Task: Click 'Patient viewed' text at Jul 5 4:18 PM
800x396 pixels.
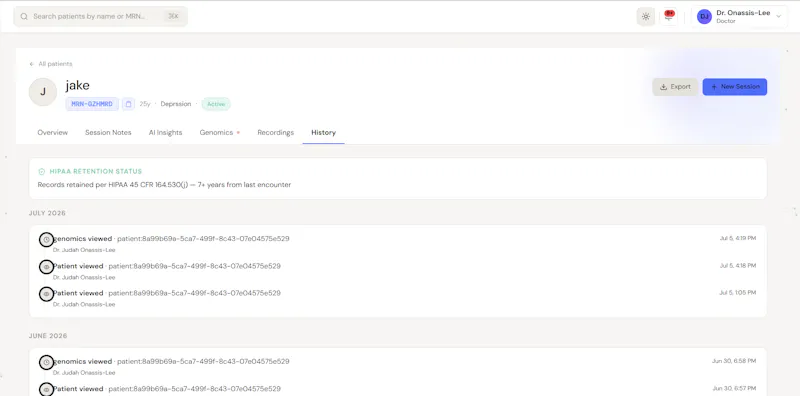Action: [78, 266]
